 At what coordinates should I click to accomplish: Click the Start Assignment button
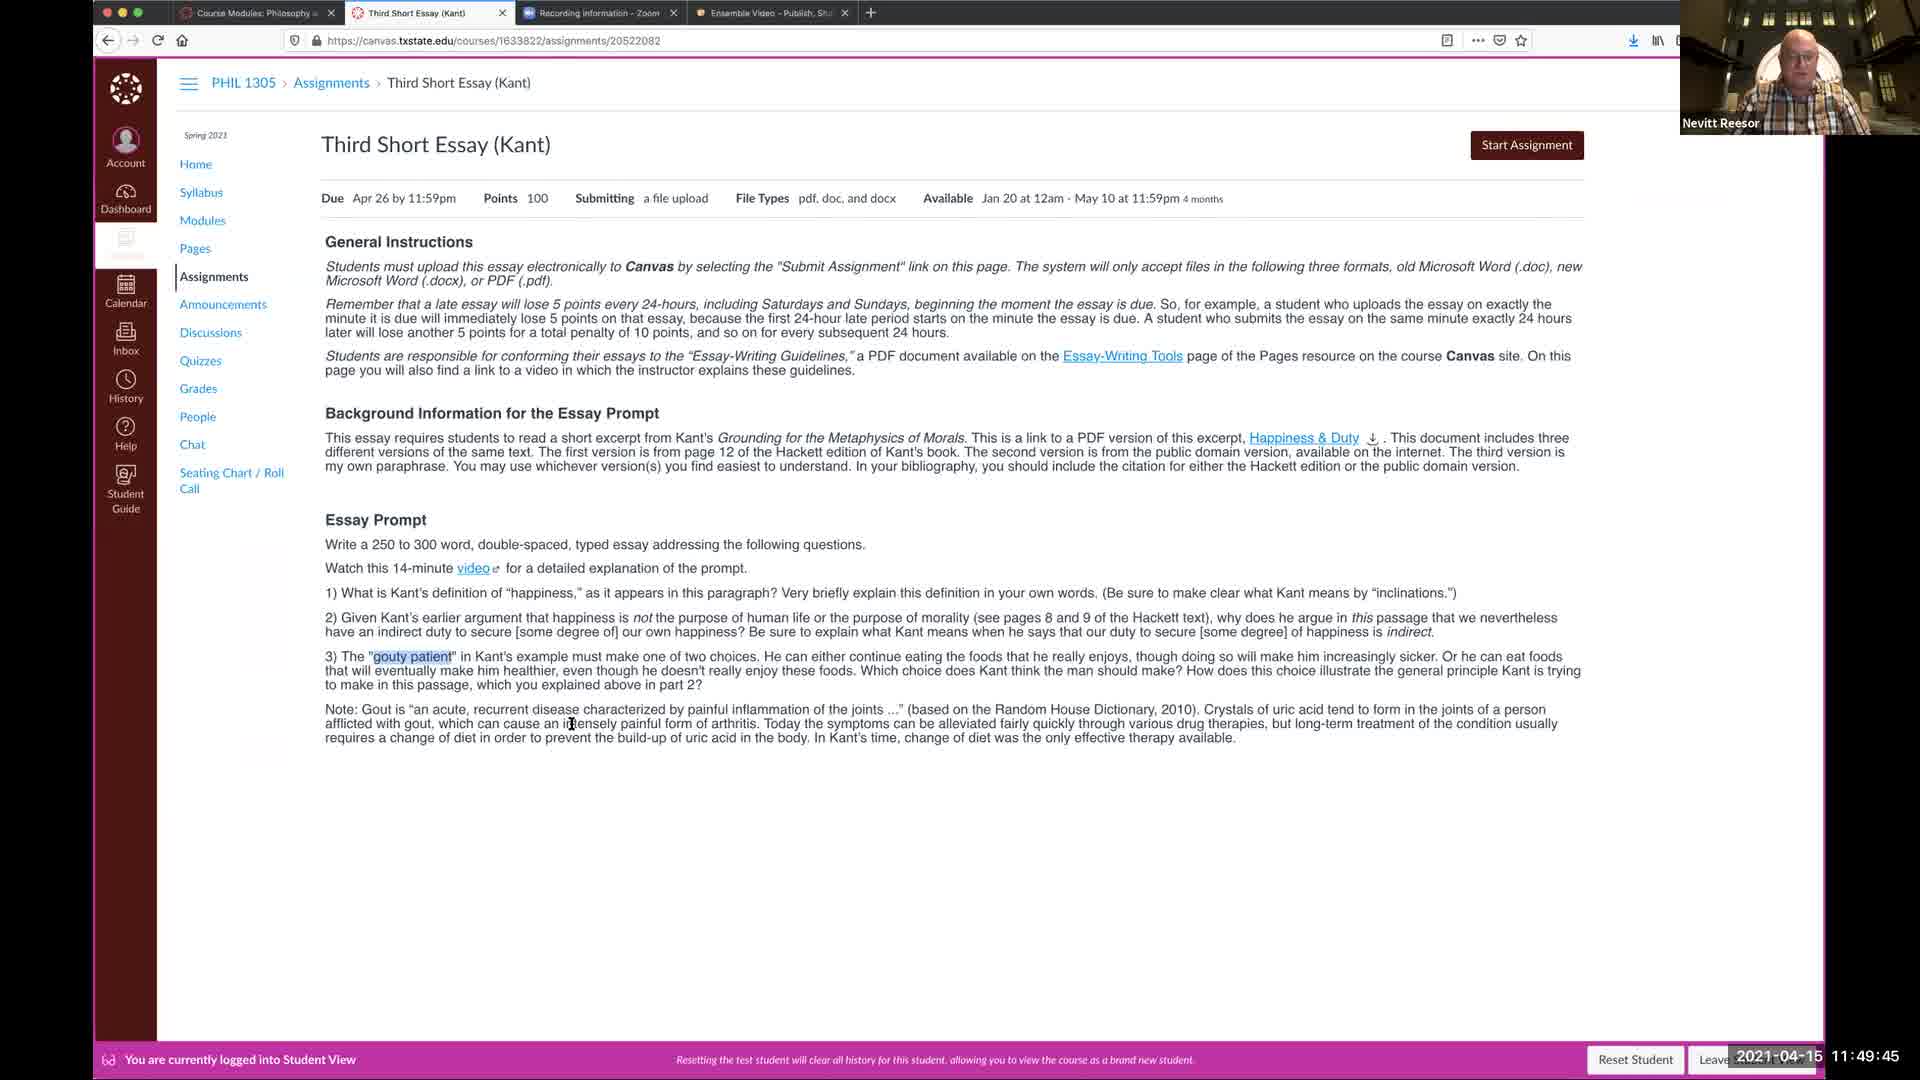pos(1526,145)
